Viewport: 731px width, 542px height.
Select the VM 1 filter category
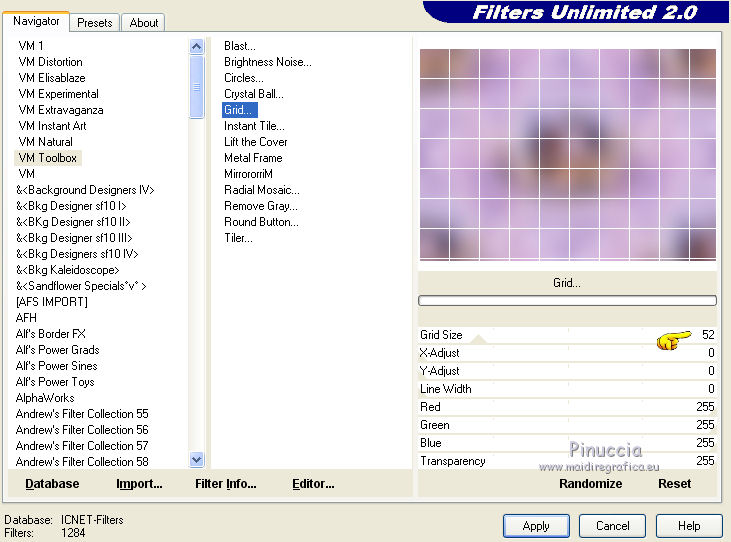click(31, 46)
